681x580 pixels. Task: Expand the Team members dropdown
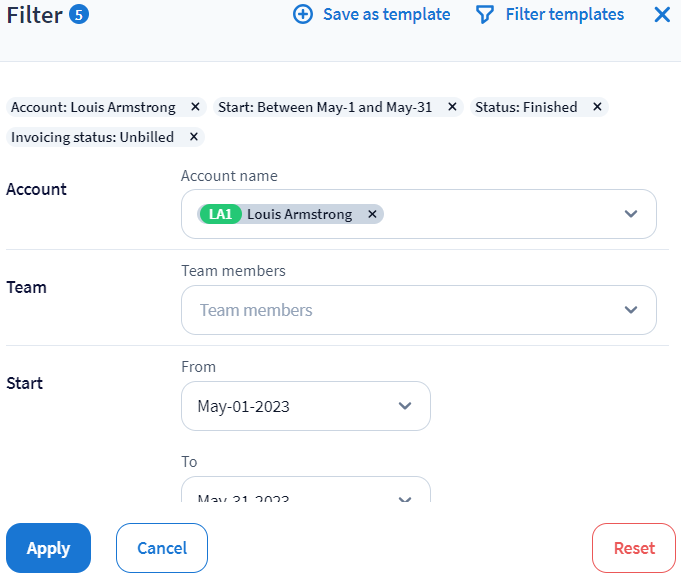pyautogui.click(x=630, y=310)
